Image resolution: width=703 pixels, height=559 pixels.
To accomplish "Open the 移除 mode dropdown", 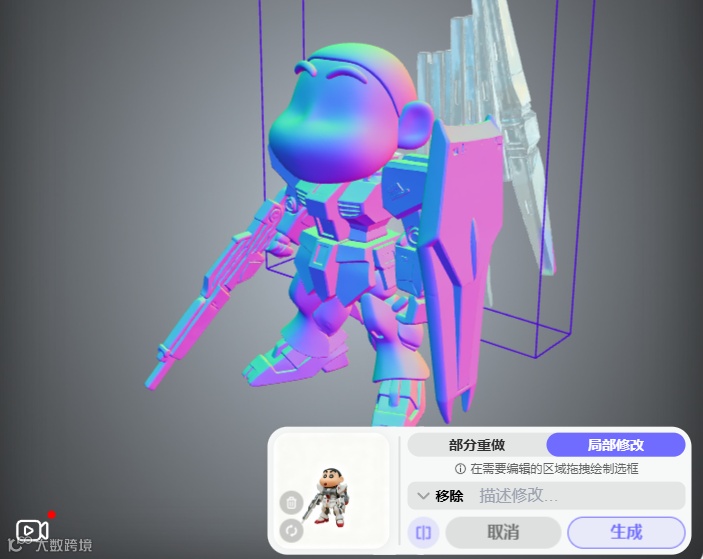I will click(441, 496).
